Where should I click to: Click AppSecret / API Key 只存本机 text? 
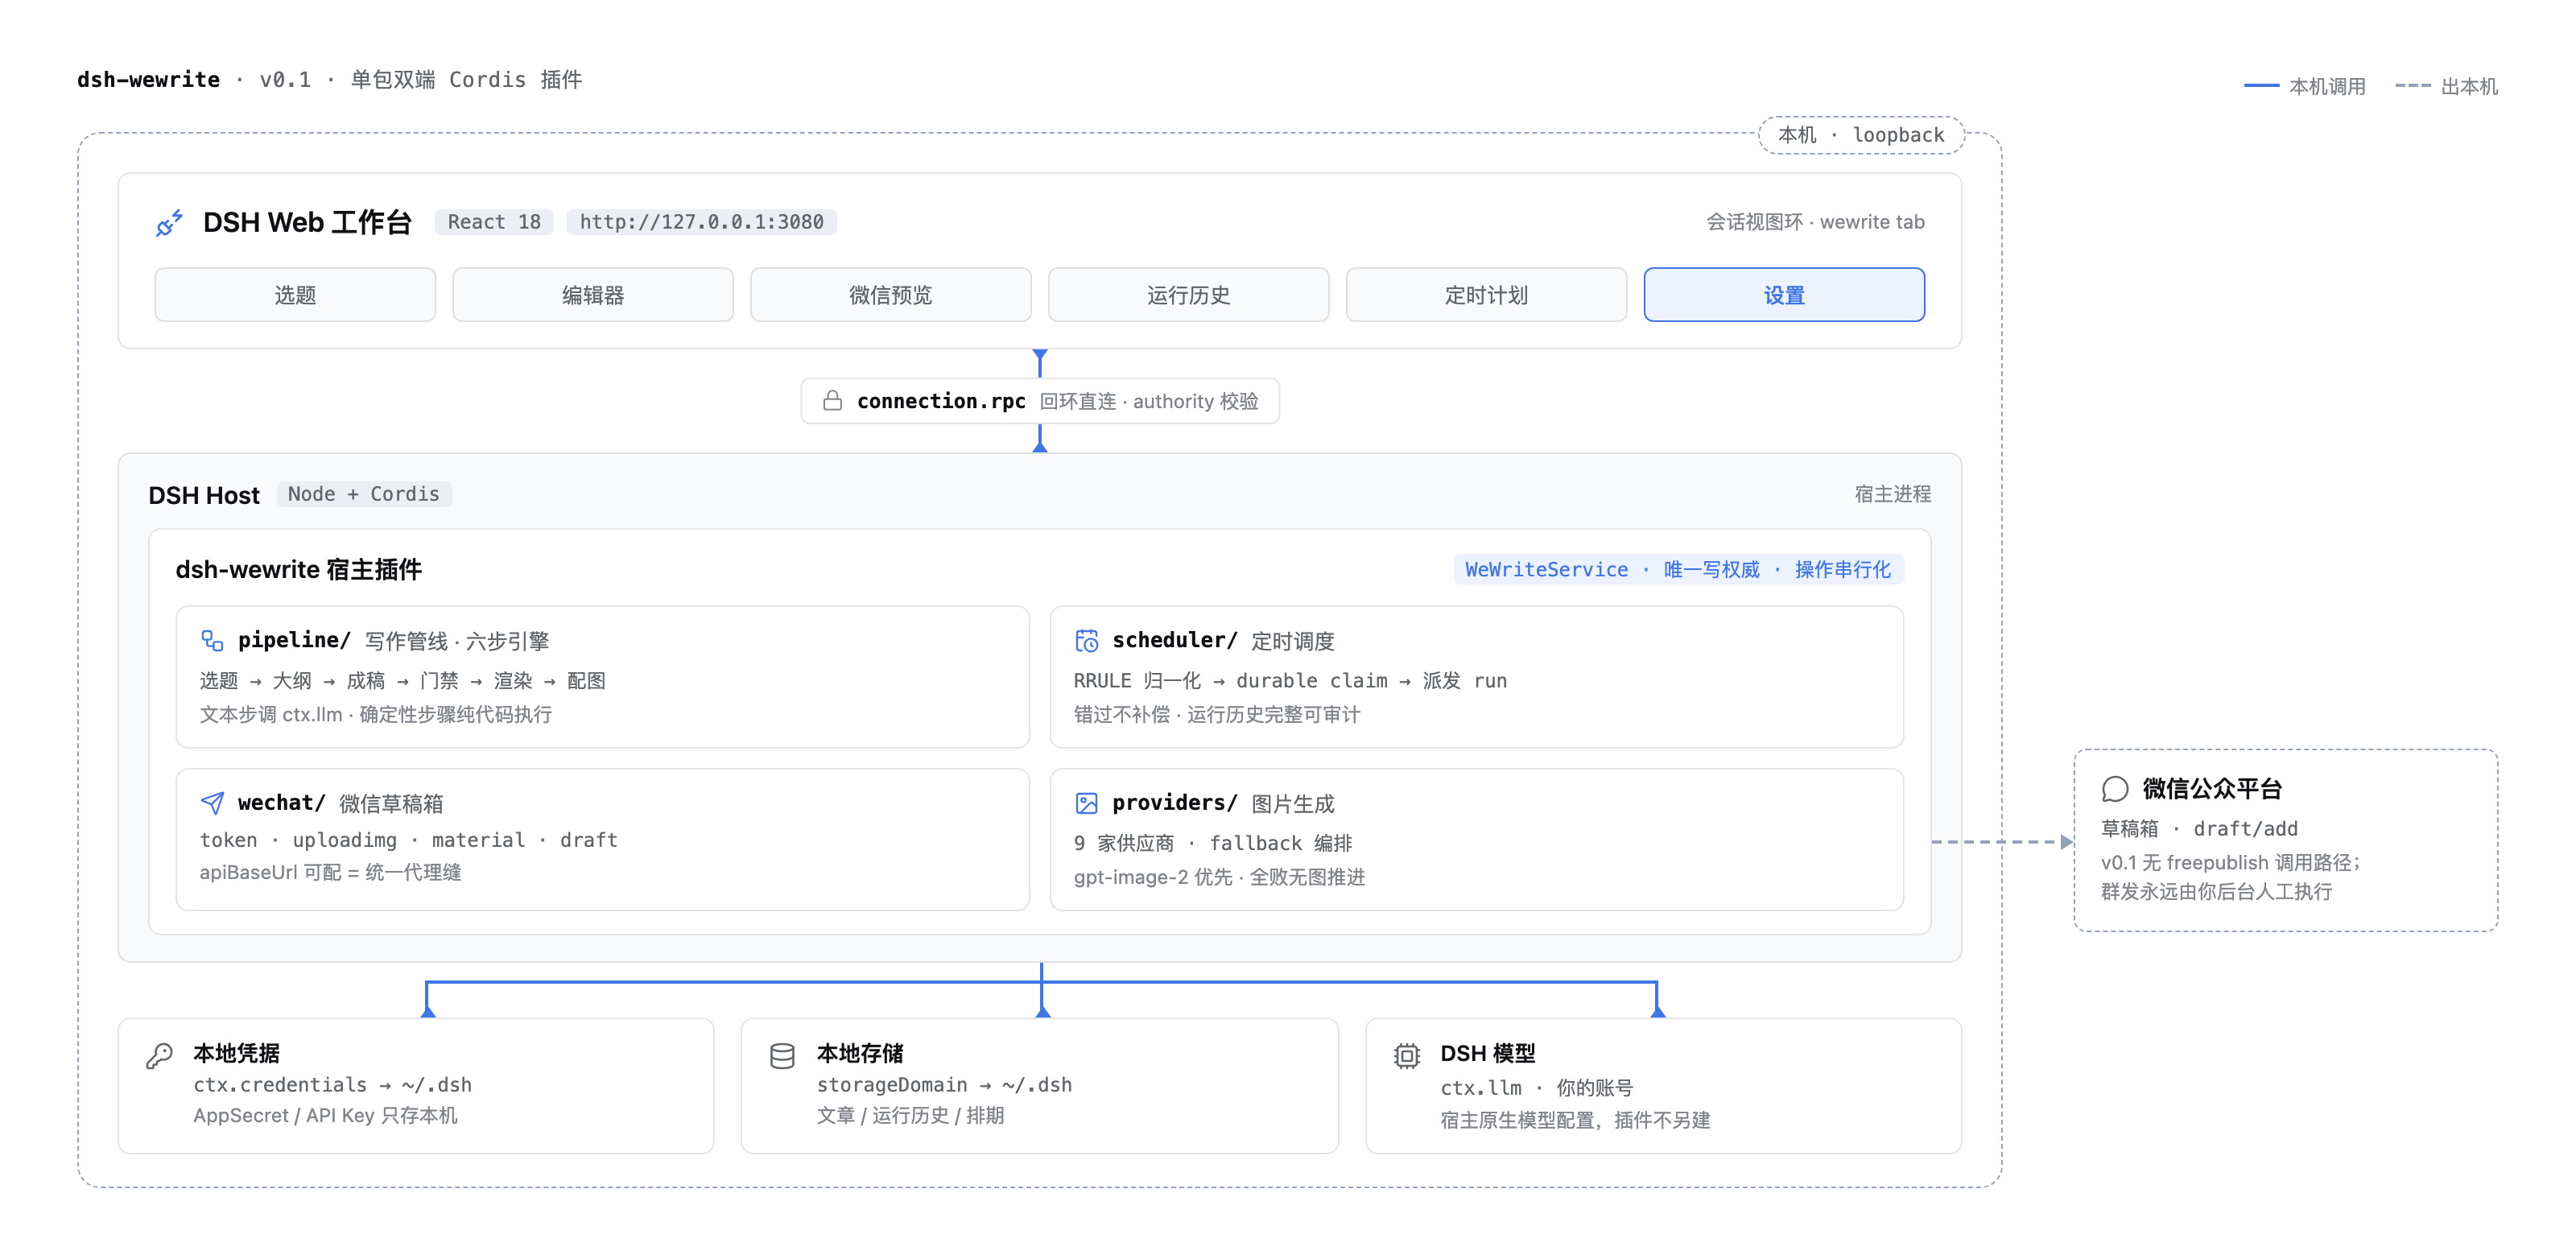pyautogui.click(x=325, y=1116)
